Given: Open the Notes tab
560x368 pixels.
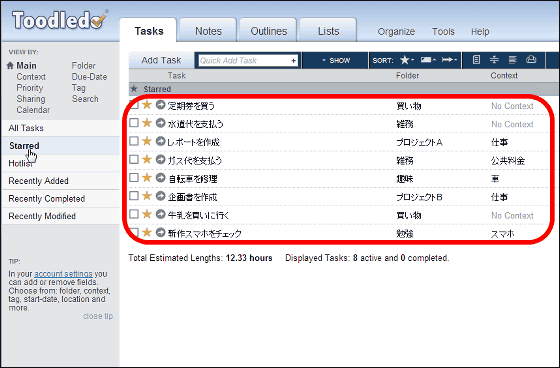Looking at the screenshot, I should tap(208, 31).
